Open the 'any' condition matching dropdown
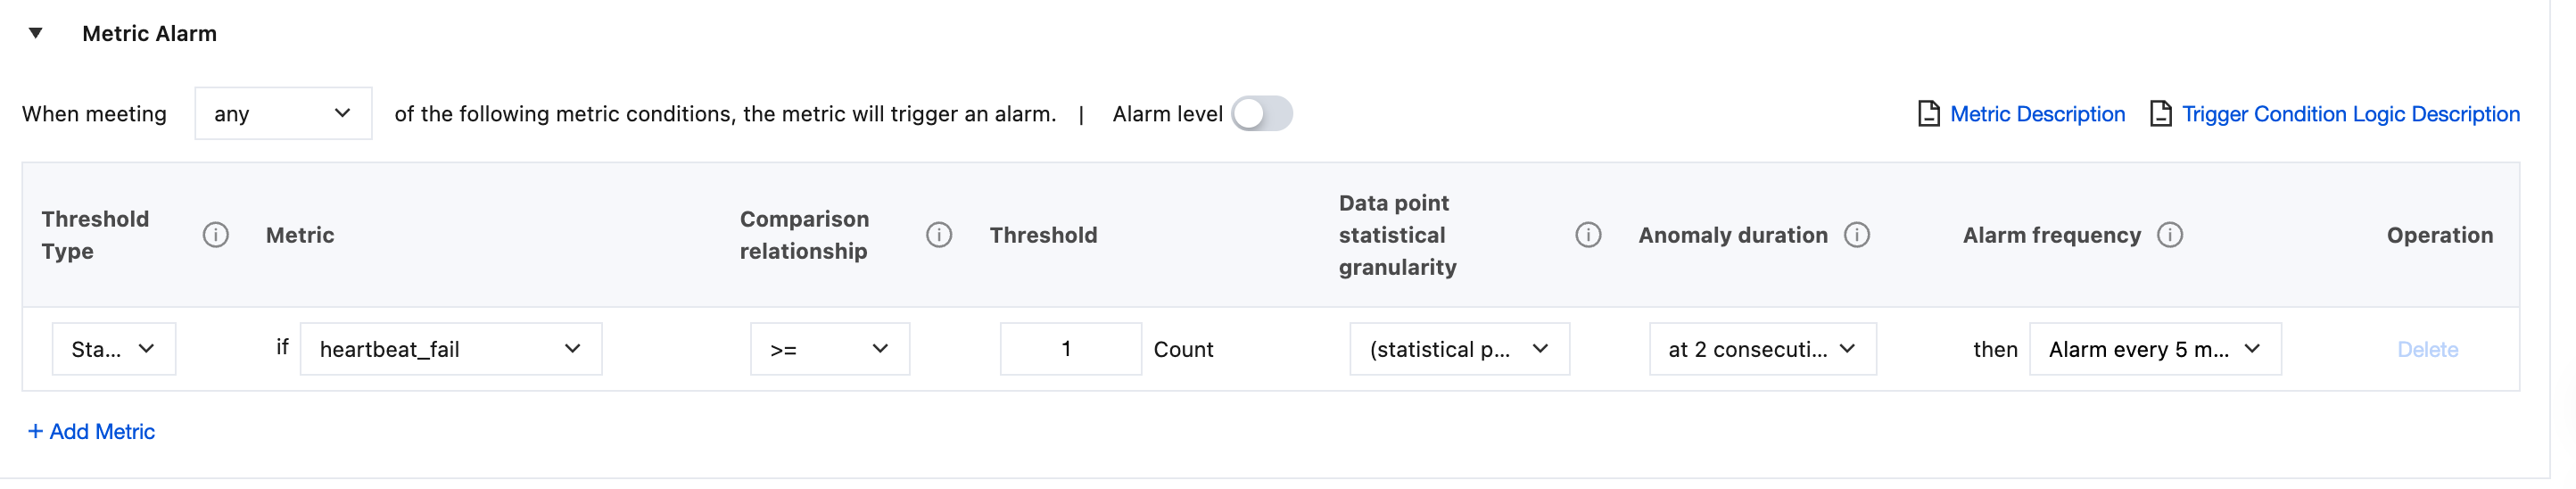The height and width of the screenshot is (489, 2576). (x=283, y=114)
